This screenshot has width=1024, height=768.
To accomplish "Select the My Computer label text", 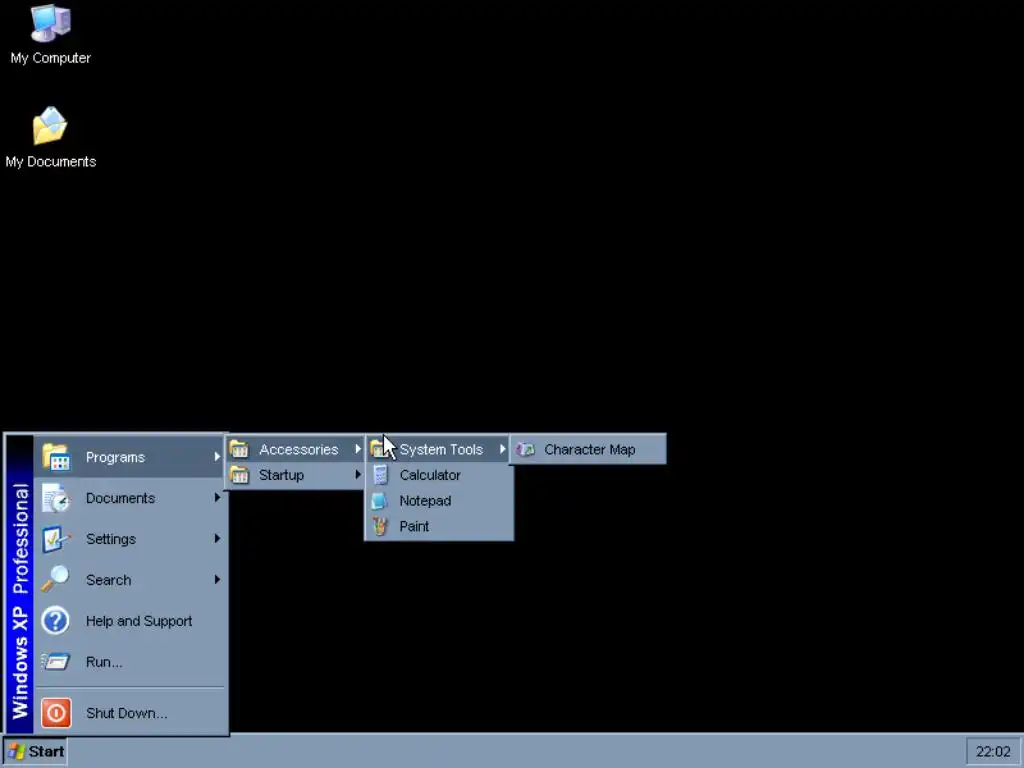I will click(x=50, y=58).
